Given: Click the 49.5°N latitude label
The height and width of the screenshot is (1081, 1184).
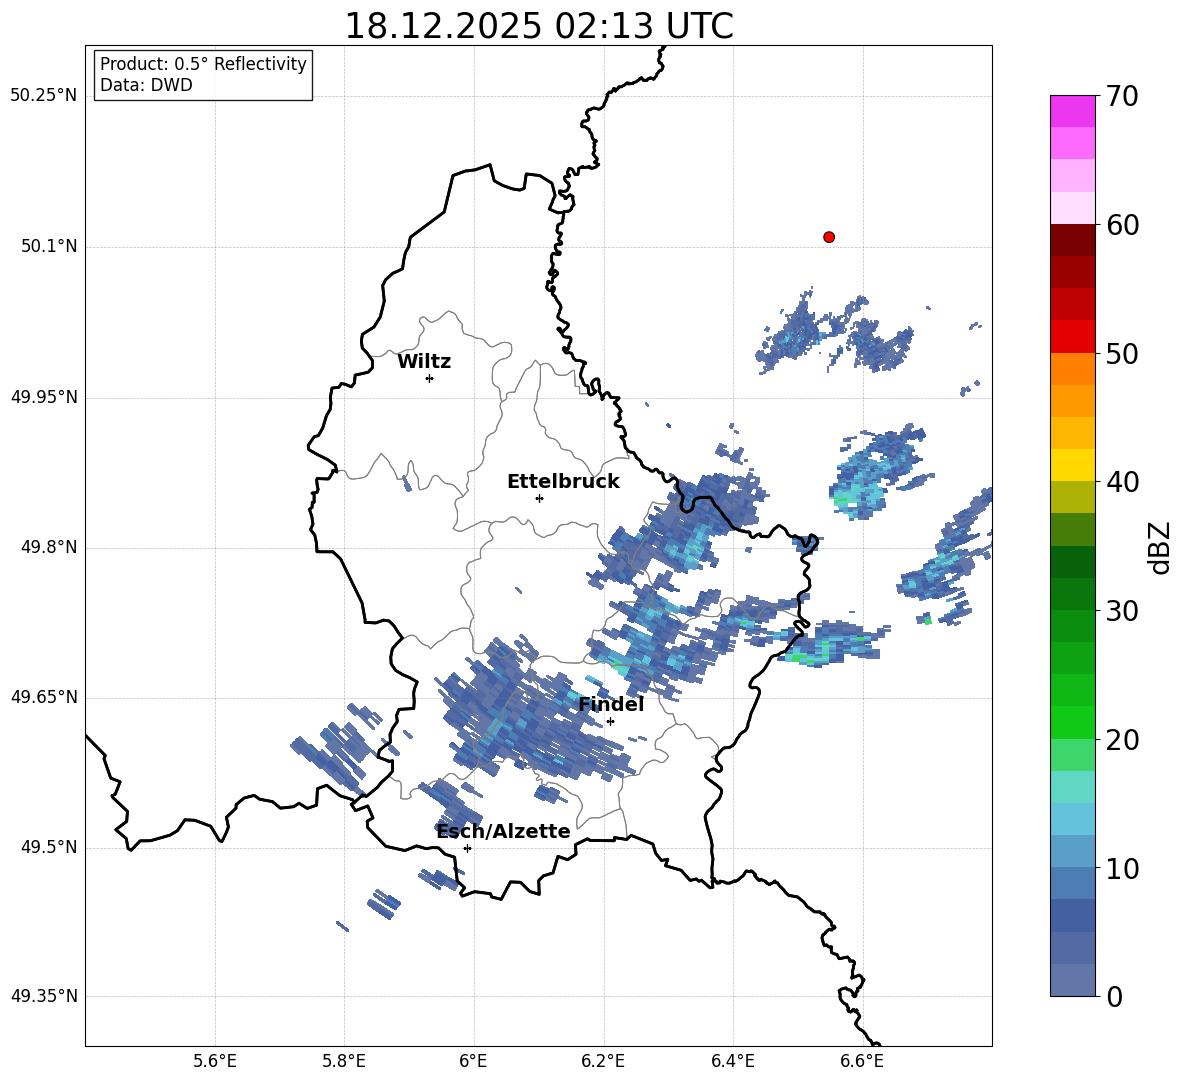Looking at the screenshot, I should pos(50,847).
